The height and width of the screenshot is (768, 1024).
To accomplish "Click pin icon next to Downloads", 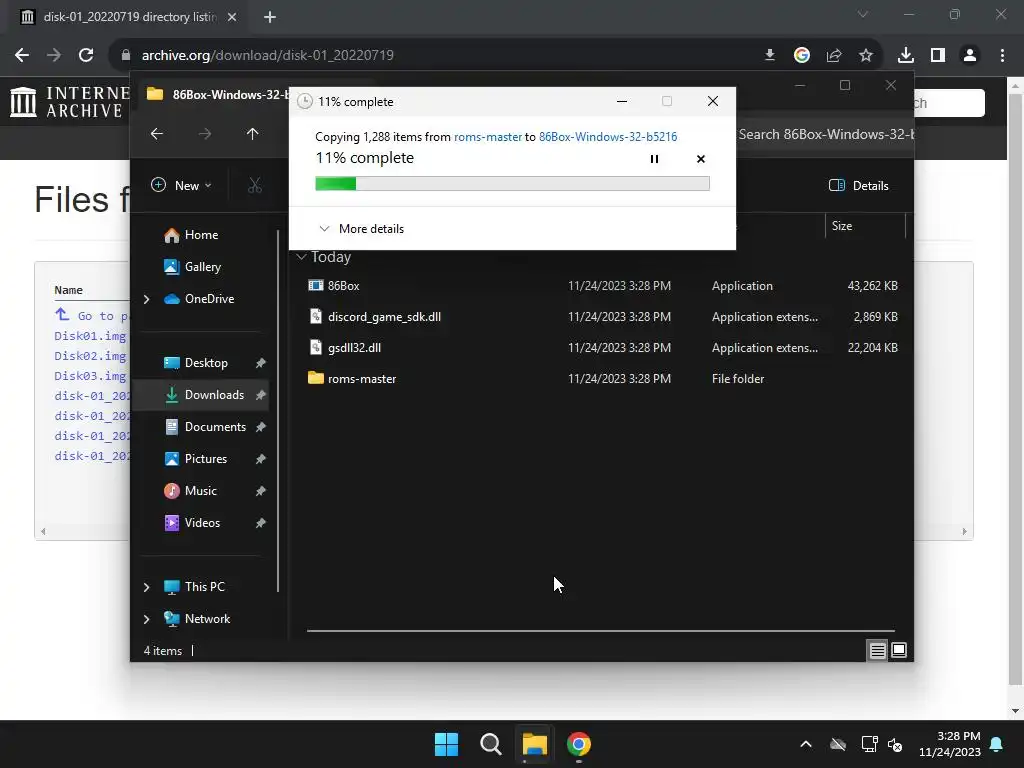I will [x=261, y=394].
